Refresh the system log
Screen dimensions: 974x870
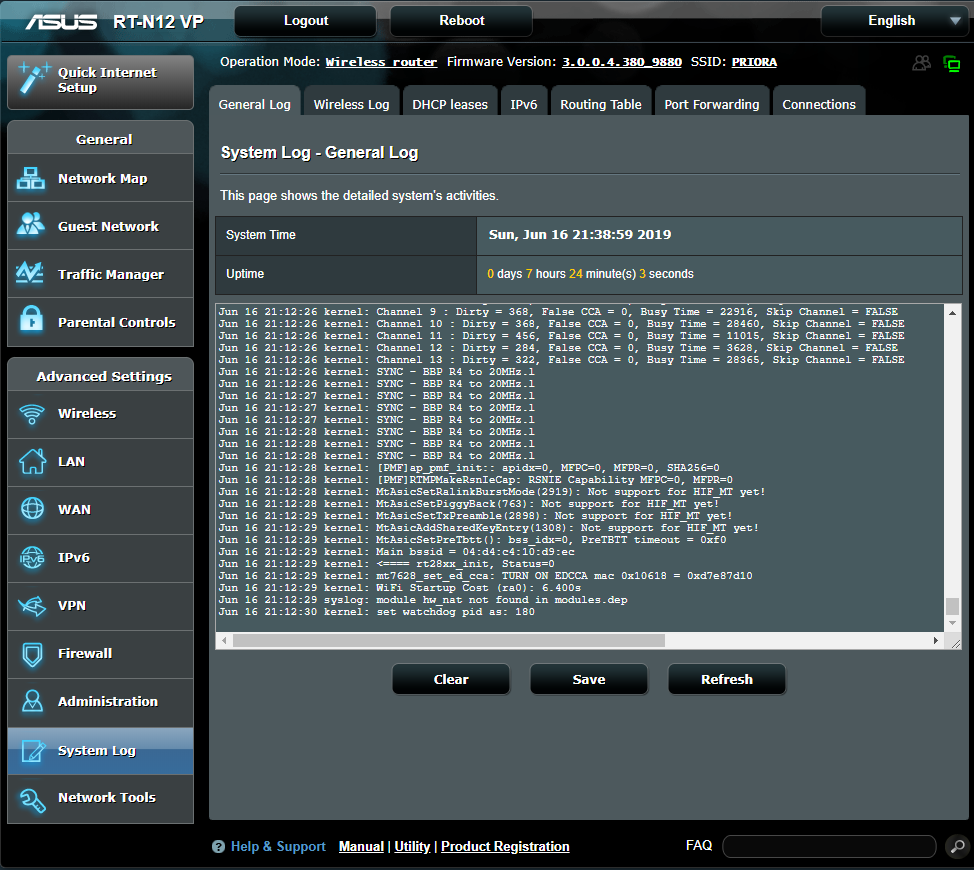coord(727,679)
